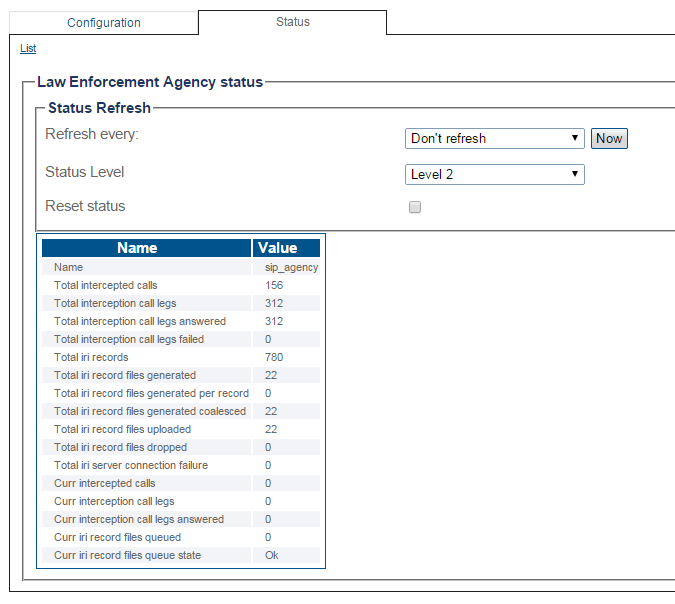The width and height of the screenshot is (675, 604).
Task: Enable the Reset status checkbox
Action: (x=415, y=207)
